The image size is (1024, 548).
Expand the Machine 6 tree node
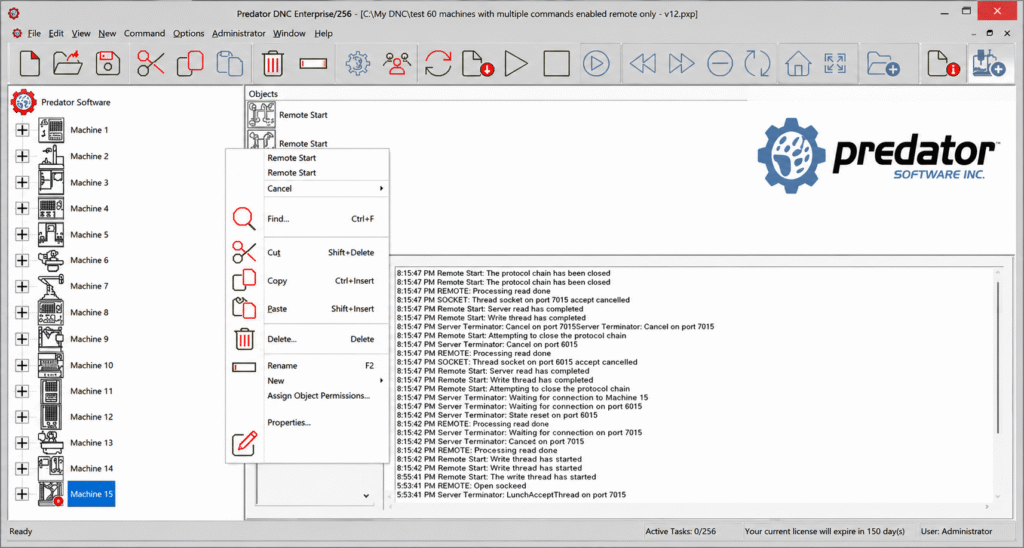click(x=22, y=260)
